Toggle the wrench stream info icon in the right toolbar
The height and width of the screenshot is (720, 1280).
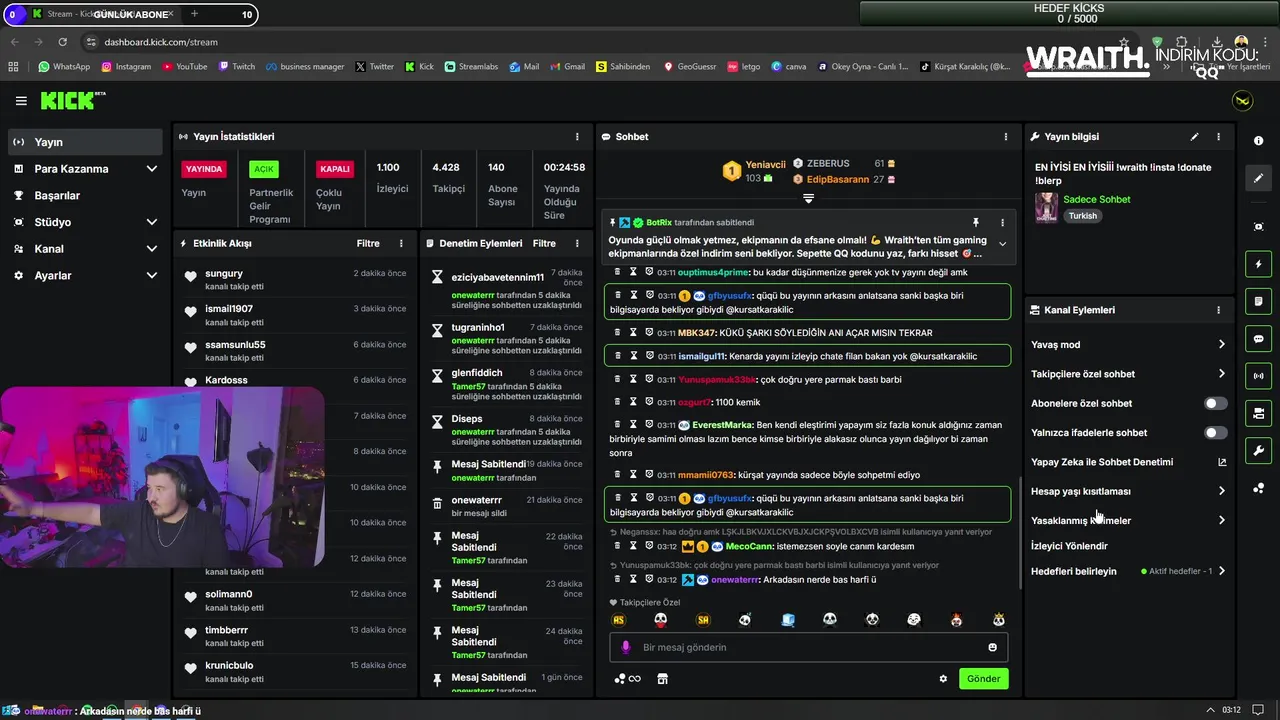[1258, 450]
